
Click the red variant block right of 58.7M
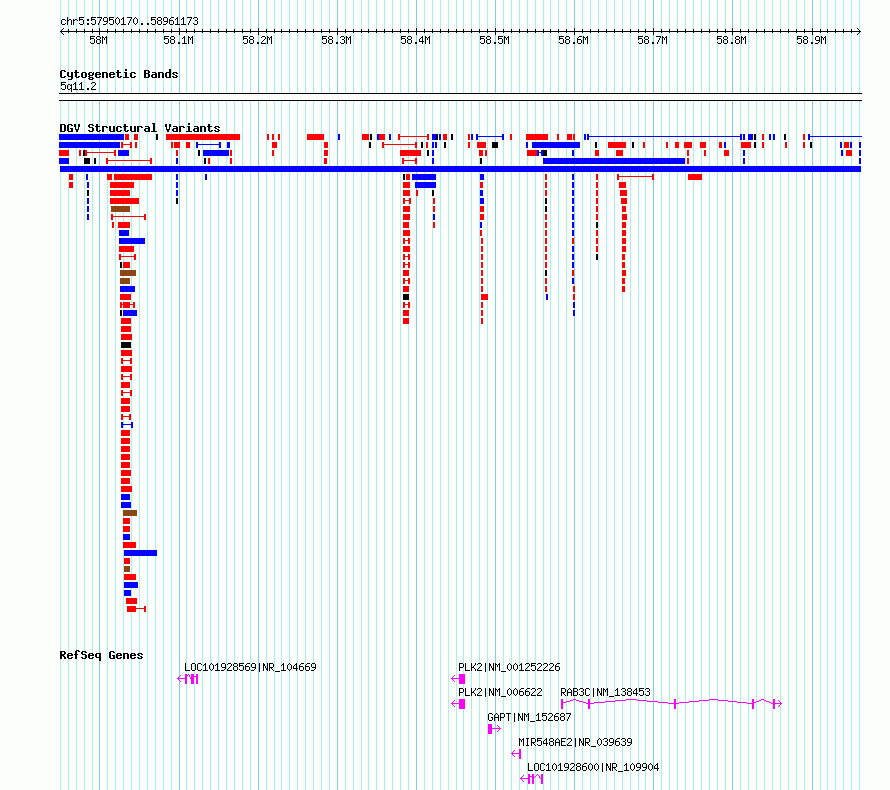(695, 177)
